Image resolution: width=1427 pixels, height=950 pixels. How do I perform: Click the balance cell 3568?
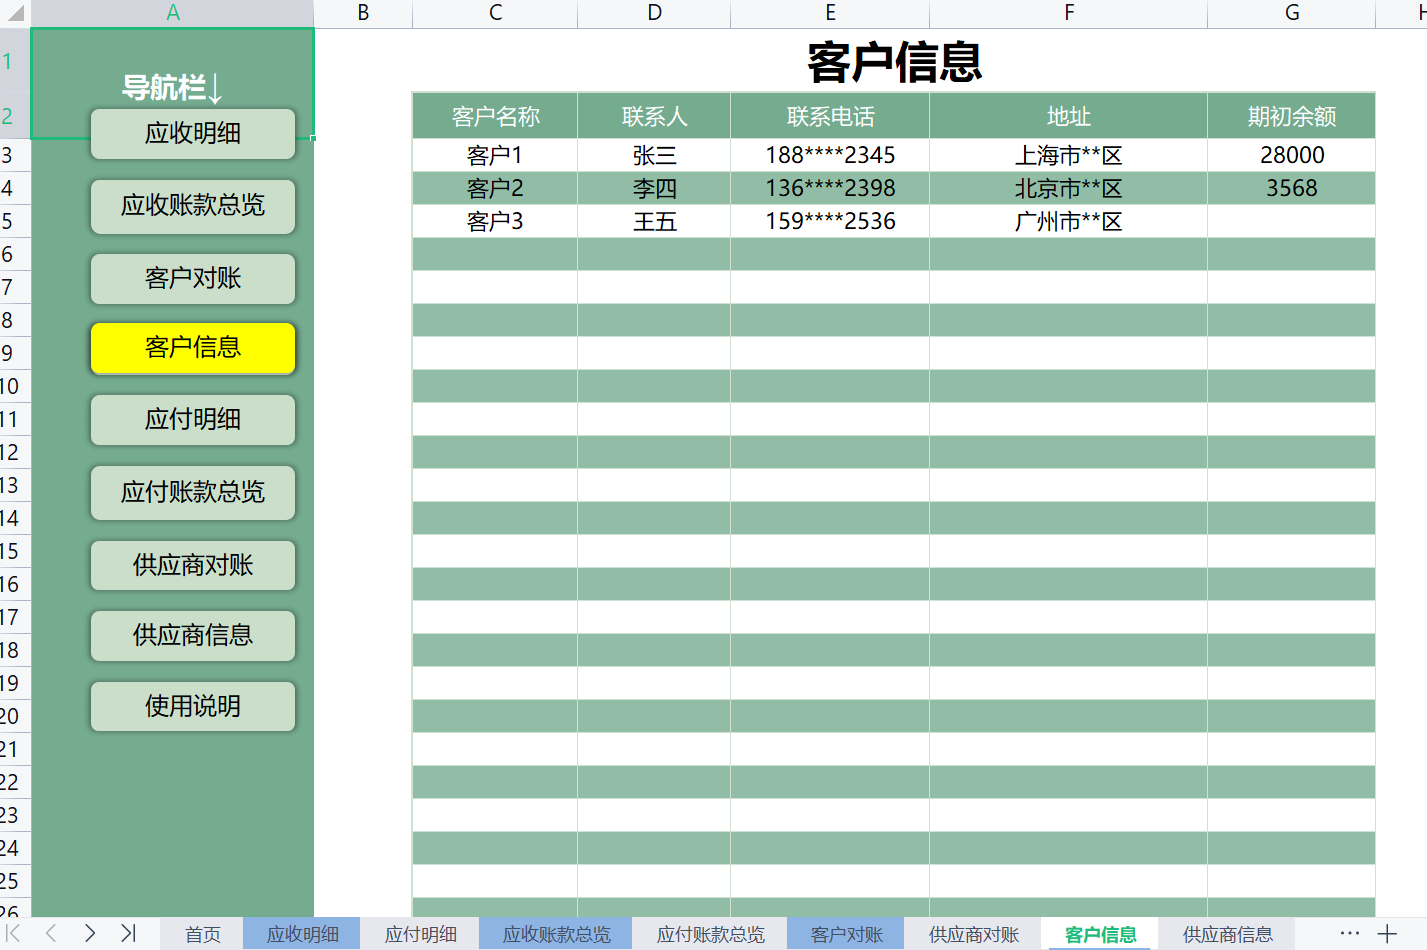coord(1291,188)
